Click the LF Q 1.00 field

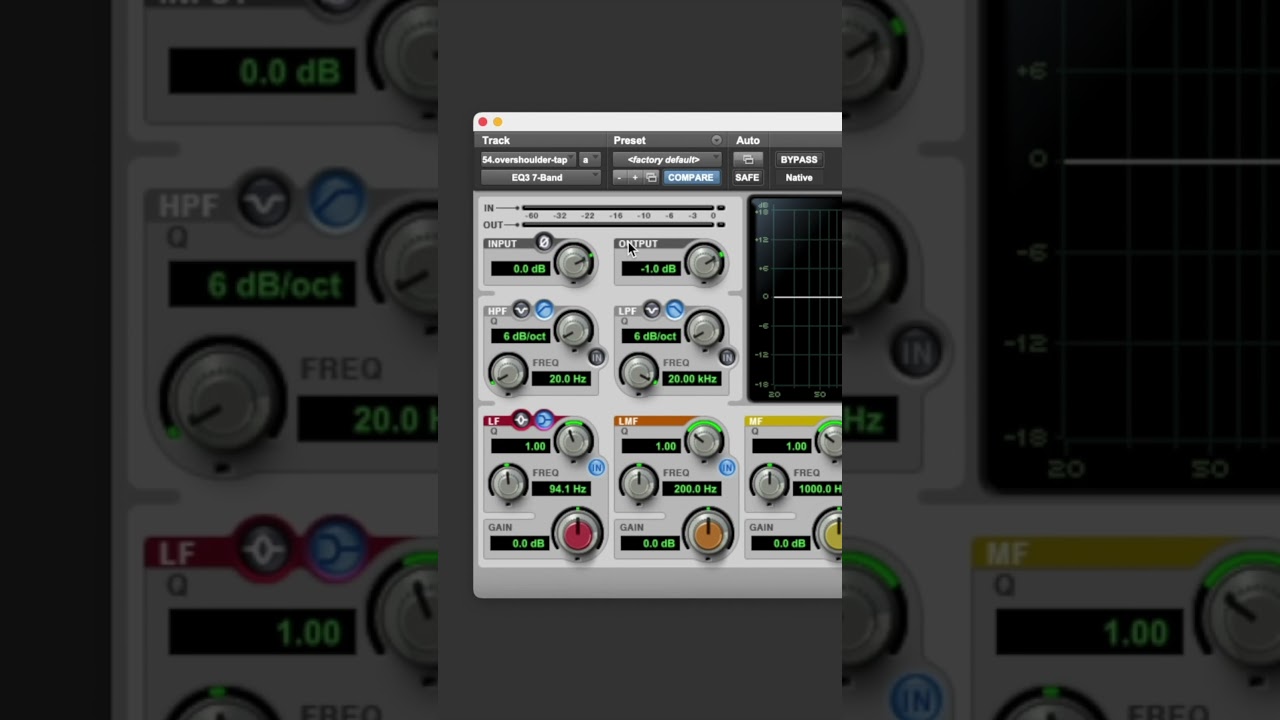pos(520,447)
